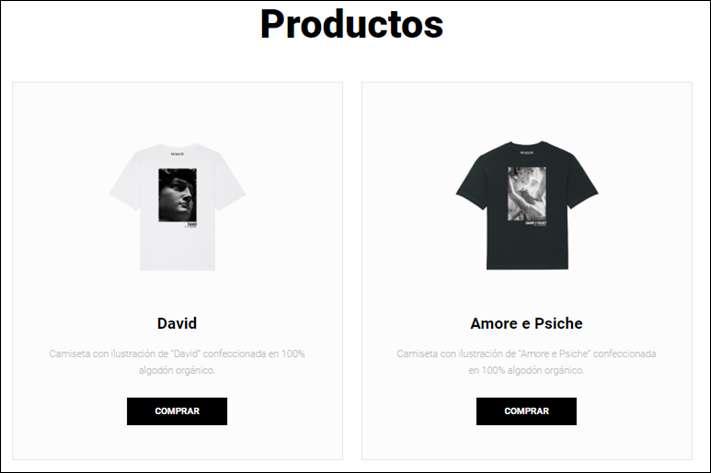Select the Amore e Psiche sculpture print
Viewport: 711px width, 473px height.
[527, 194]
